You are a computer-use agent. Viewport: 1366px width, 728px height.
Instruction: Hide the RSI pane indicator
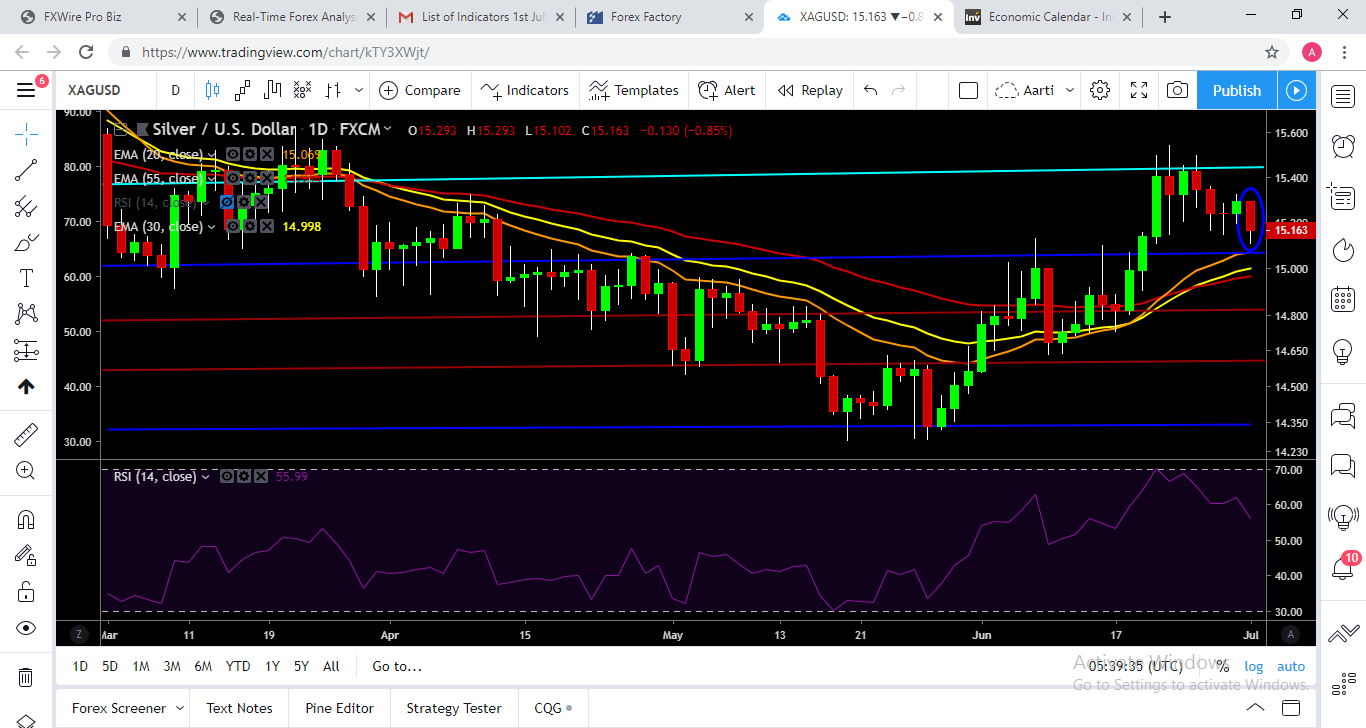[x=227, y=477]
